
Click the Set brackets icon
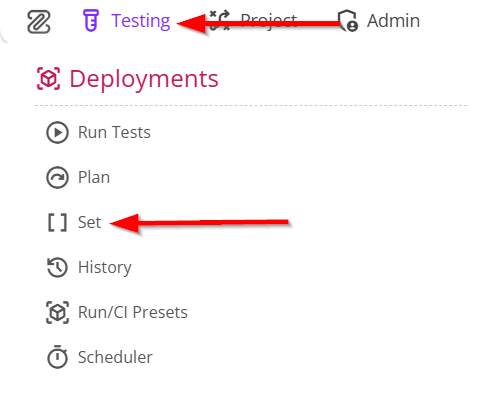tap(57, 222)
